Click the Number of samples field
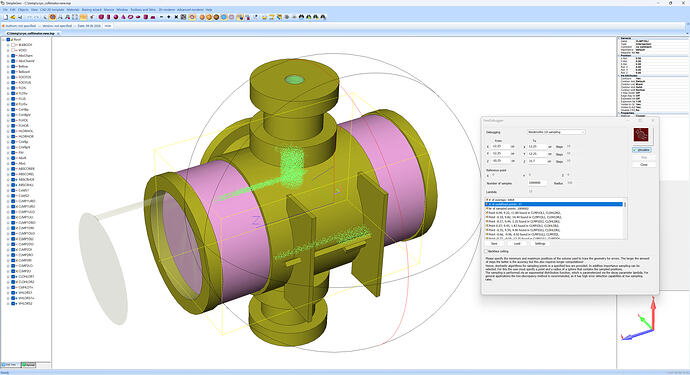Viewport: 690px width, 375px height. coord(537,183)
